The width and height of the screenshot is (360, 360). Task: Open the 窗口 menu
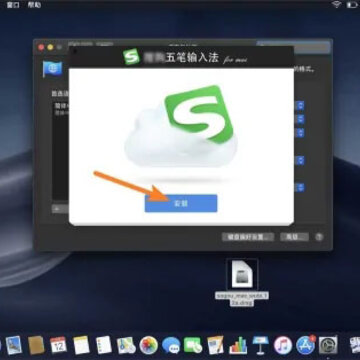(x=13, y=5)
